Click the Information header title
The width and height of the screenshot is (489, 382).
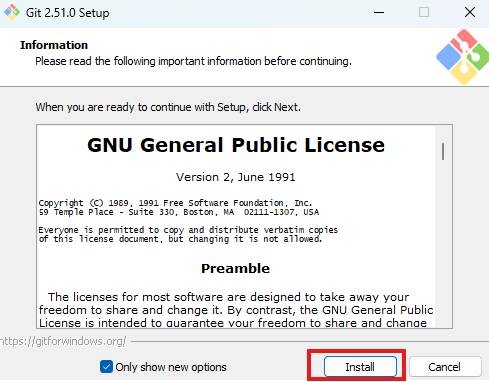54,45
